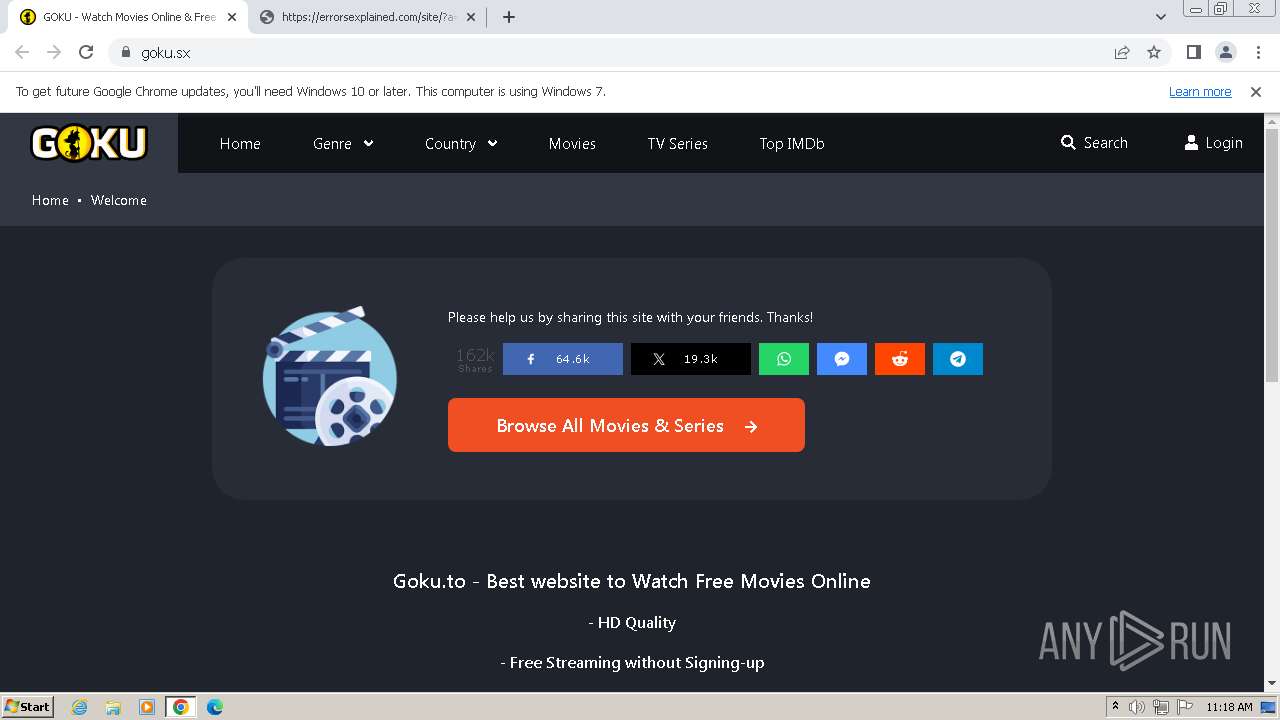Open Internet Explorer from taskbar

click(x=80, y=707)
